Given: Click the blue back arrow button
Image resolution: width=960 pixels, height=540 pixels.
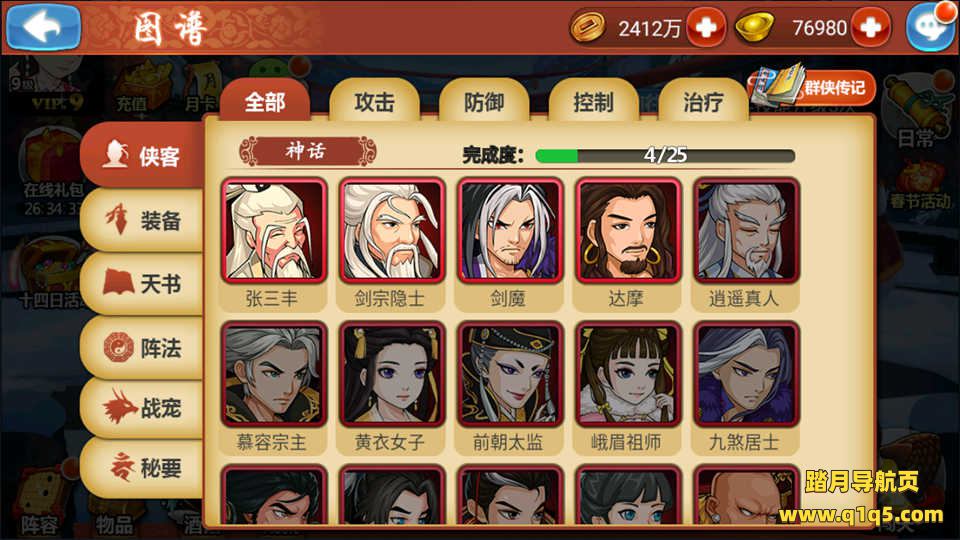Looking at the screenshot, I should [43, 27].
